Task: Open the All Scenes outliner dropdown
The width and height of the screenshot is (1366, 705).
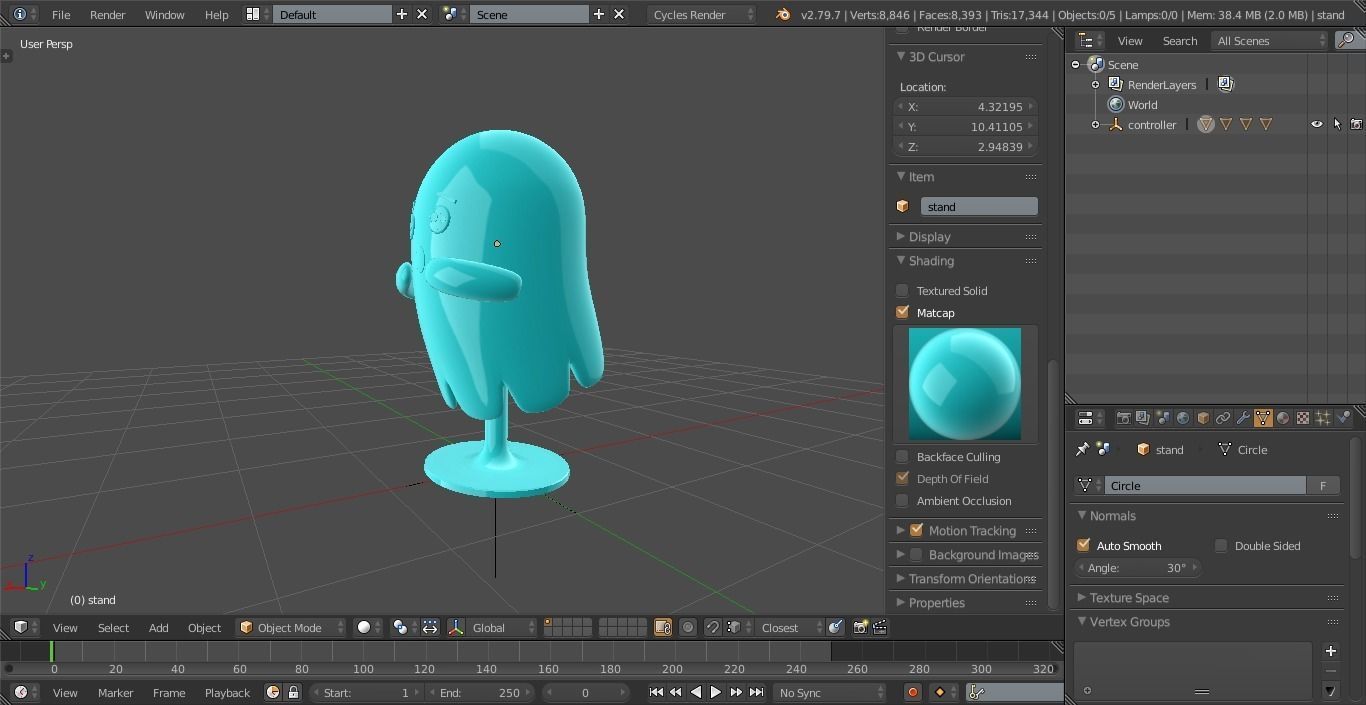Action: [x=1270, y=40]
